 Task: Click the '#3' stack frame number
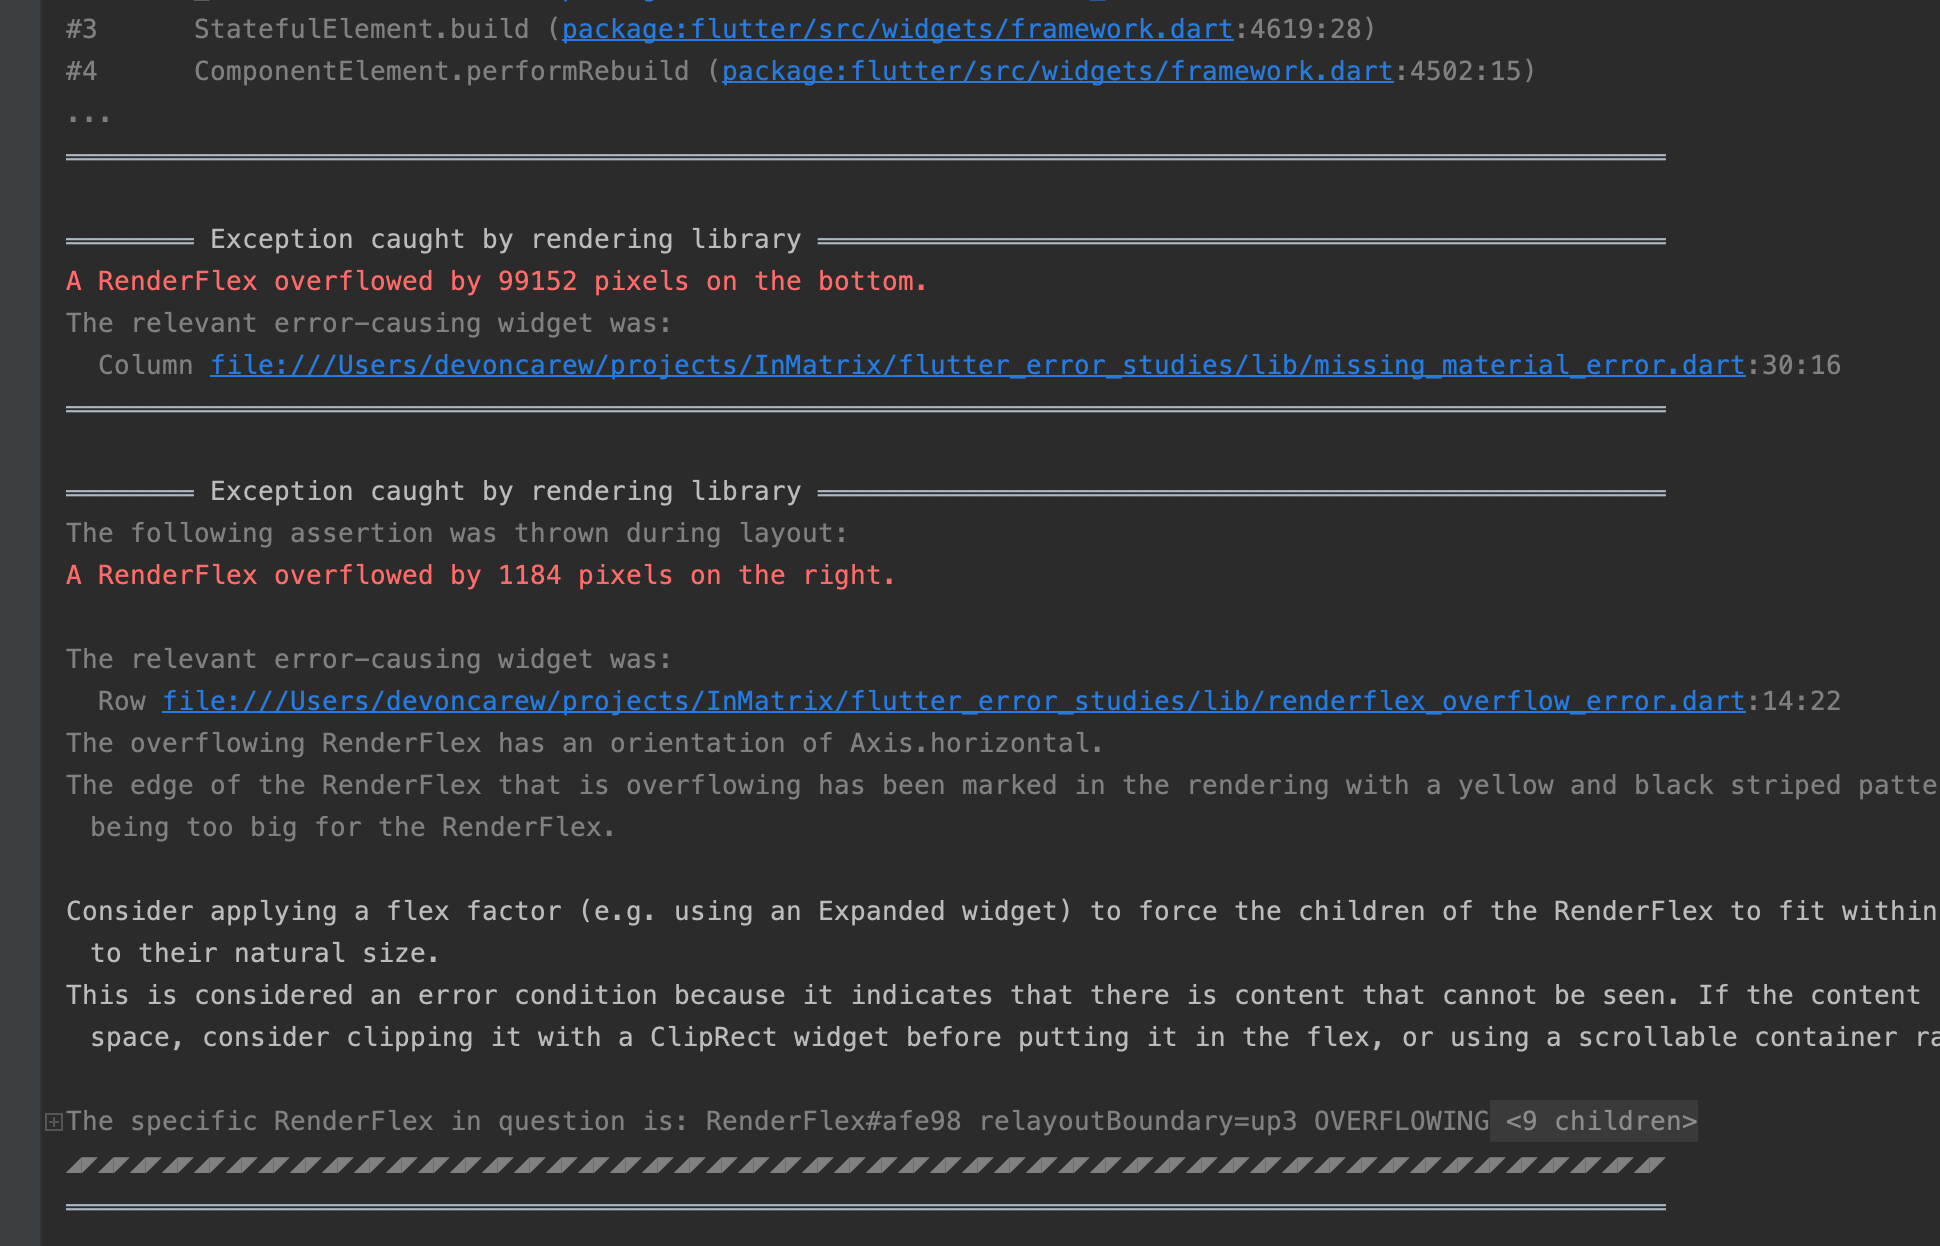(x=81, y=30)
